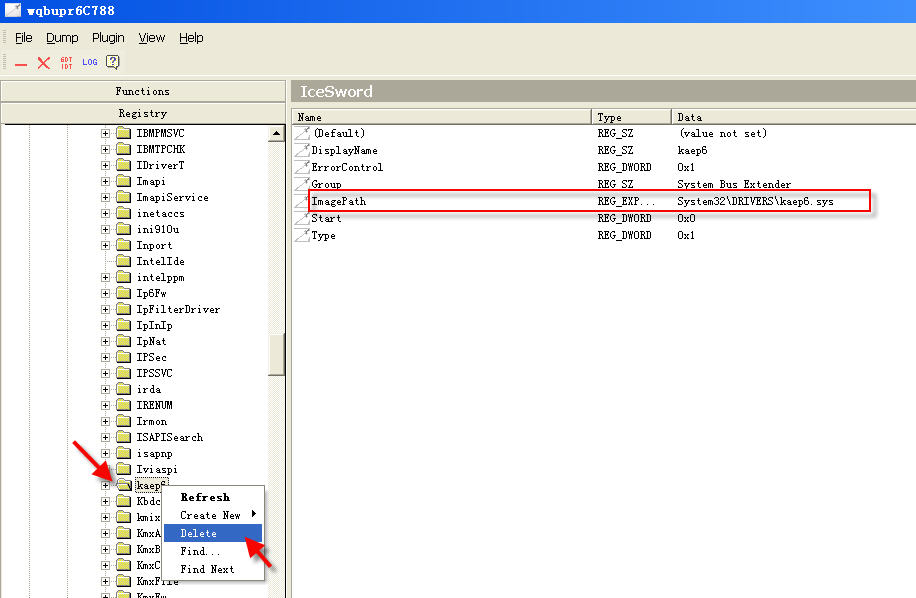Expand the irda registry key
The height and width of the screenshot is (598, 916).
click(x=105, y=389)
